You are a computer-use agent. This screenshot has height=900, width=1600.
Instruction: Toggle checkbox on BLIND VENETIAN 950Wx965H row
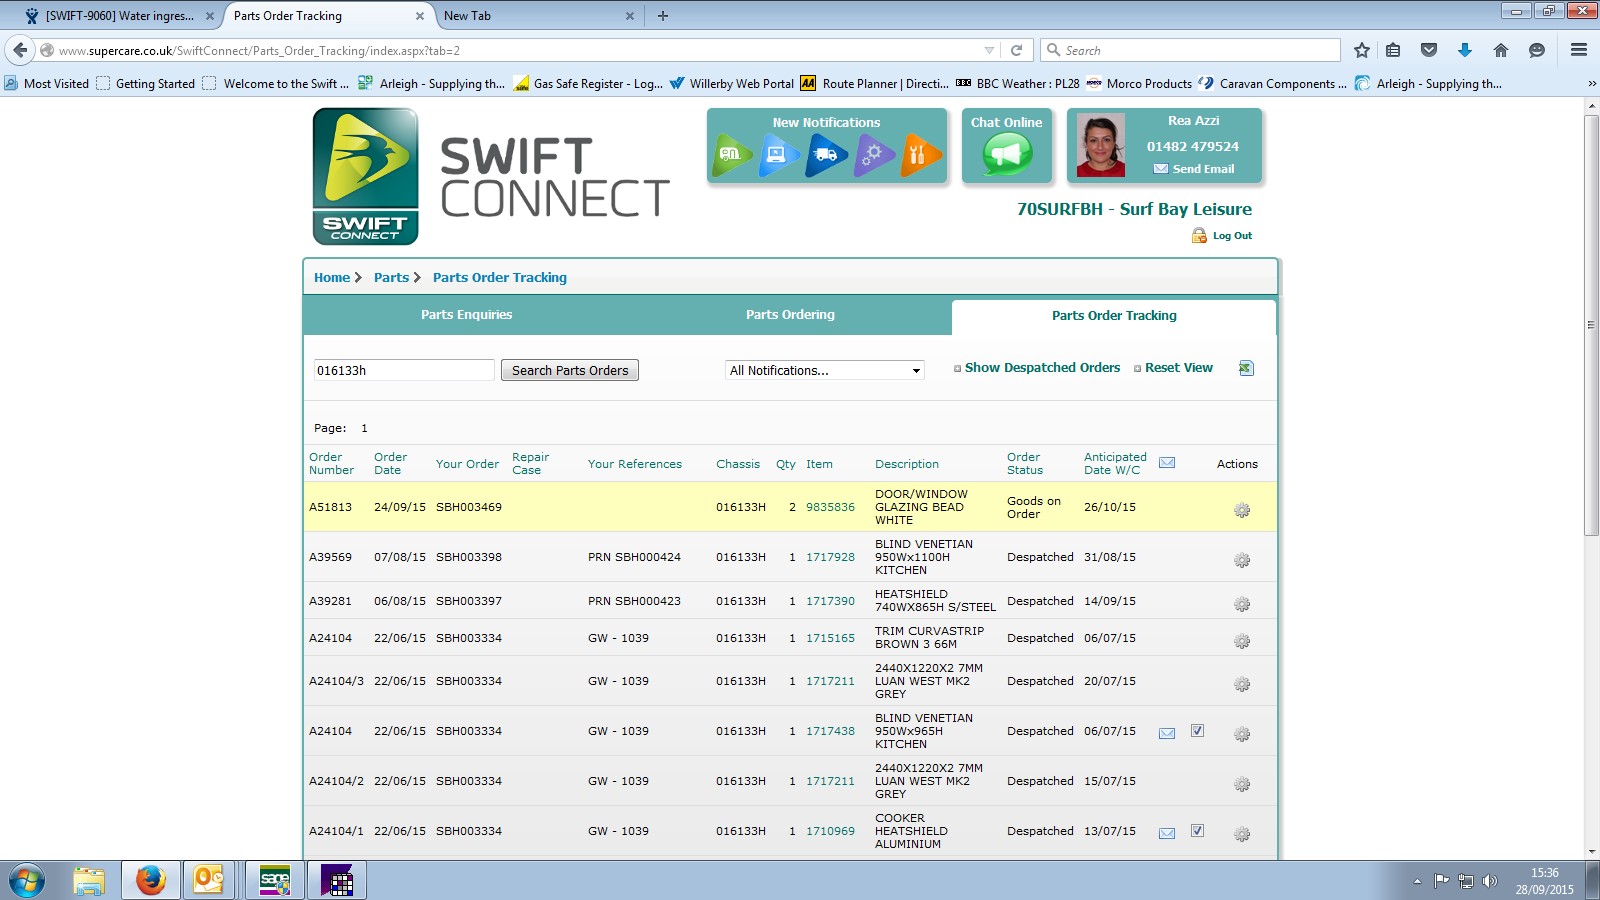[1197, 731]
